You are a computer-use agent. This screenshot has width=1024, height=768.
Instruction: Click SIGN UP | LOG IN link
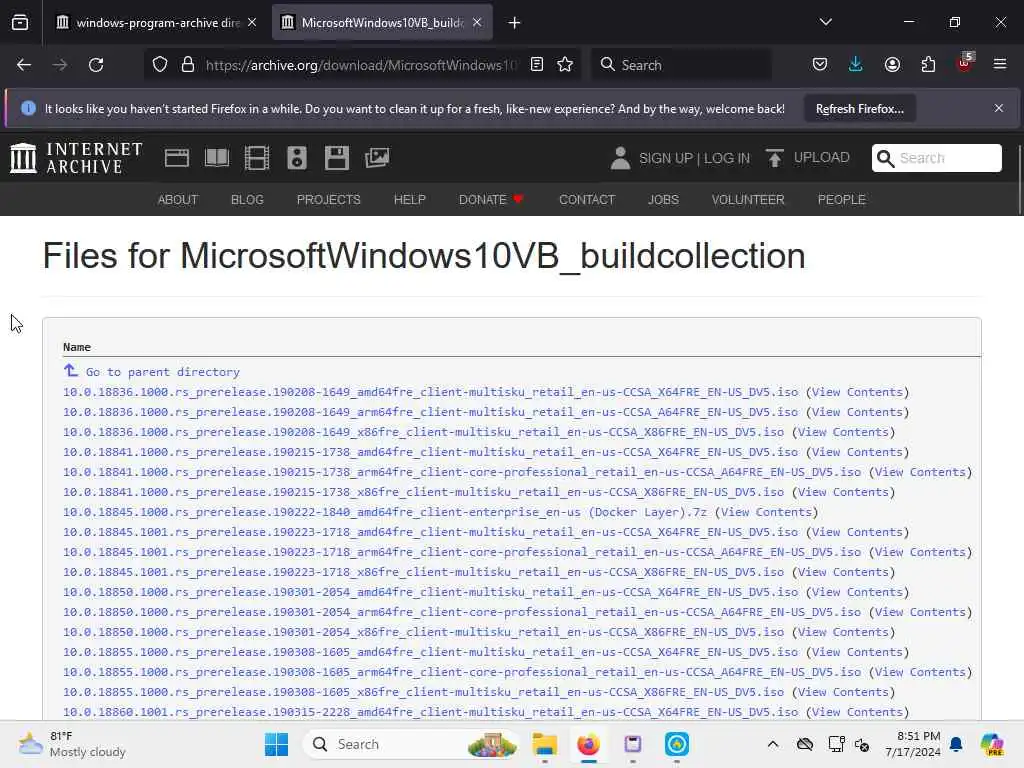pos(694,158)
